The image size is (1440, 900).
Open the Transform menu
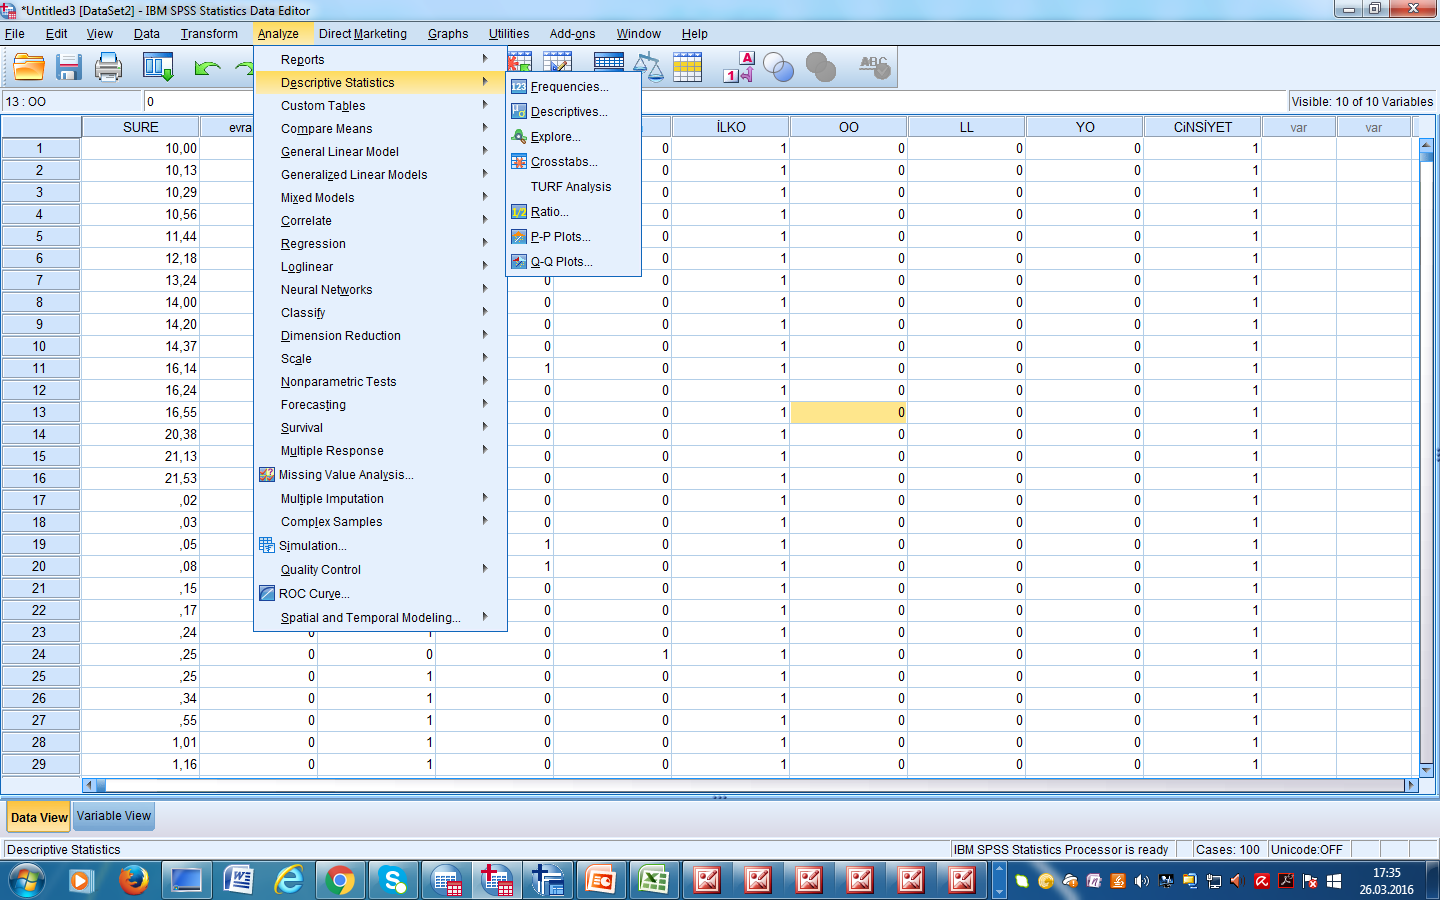click(x=209, y=34)
